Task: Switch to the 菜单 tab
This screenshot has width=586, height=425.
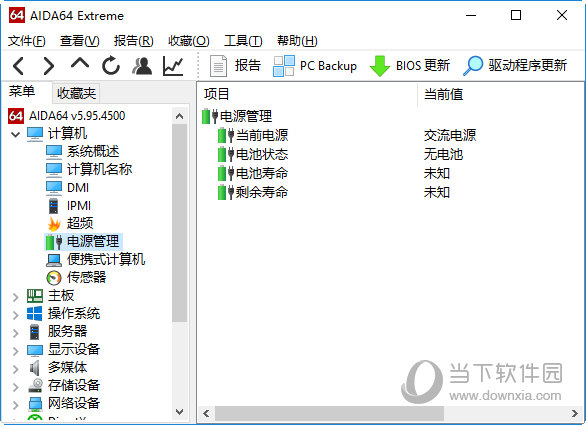Action: 22,92
